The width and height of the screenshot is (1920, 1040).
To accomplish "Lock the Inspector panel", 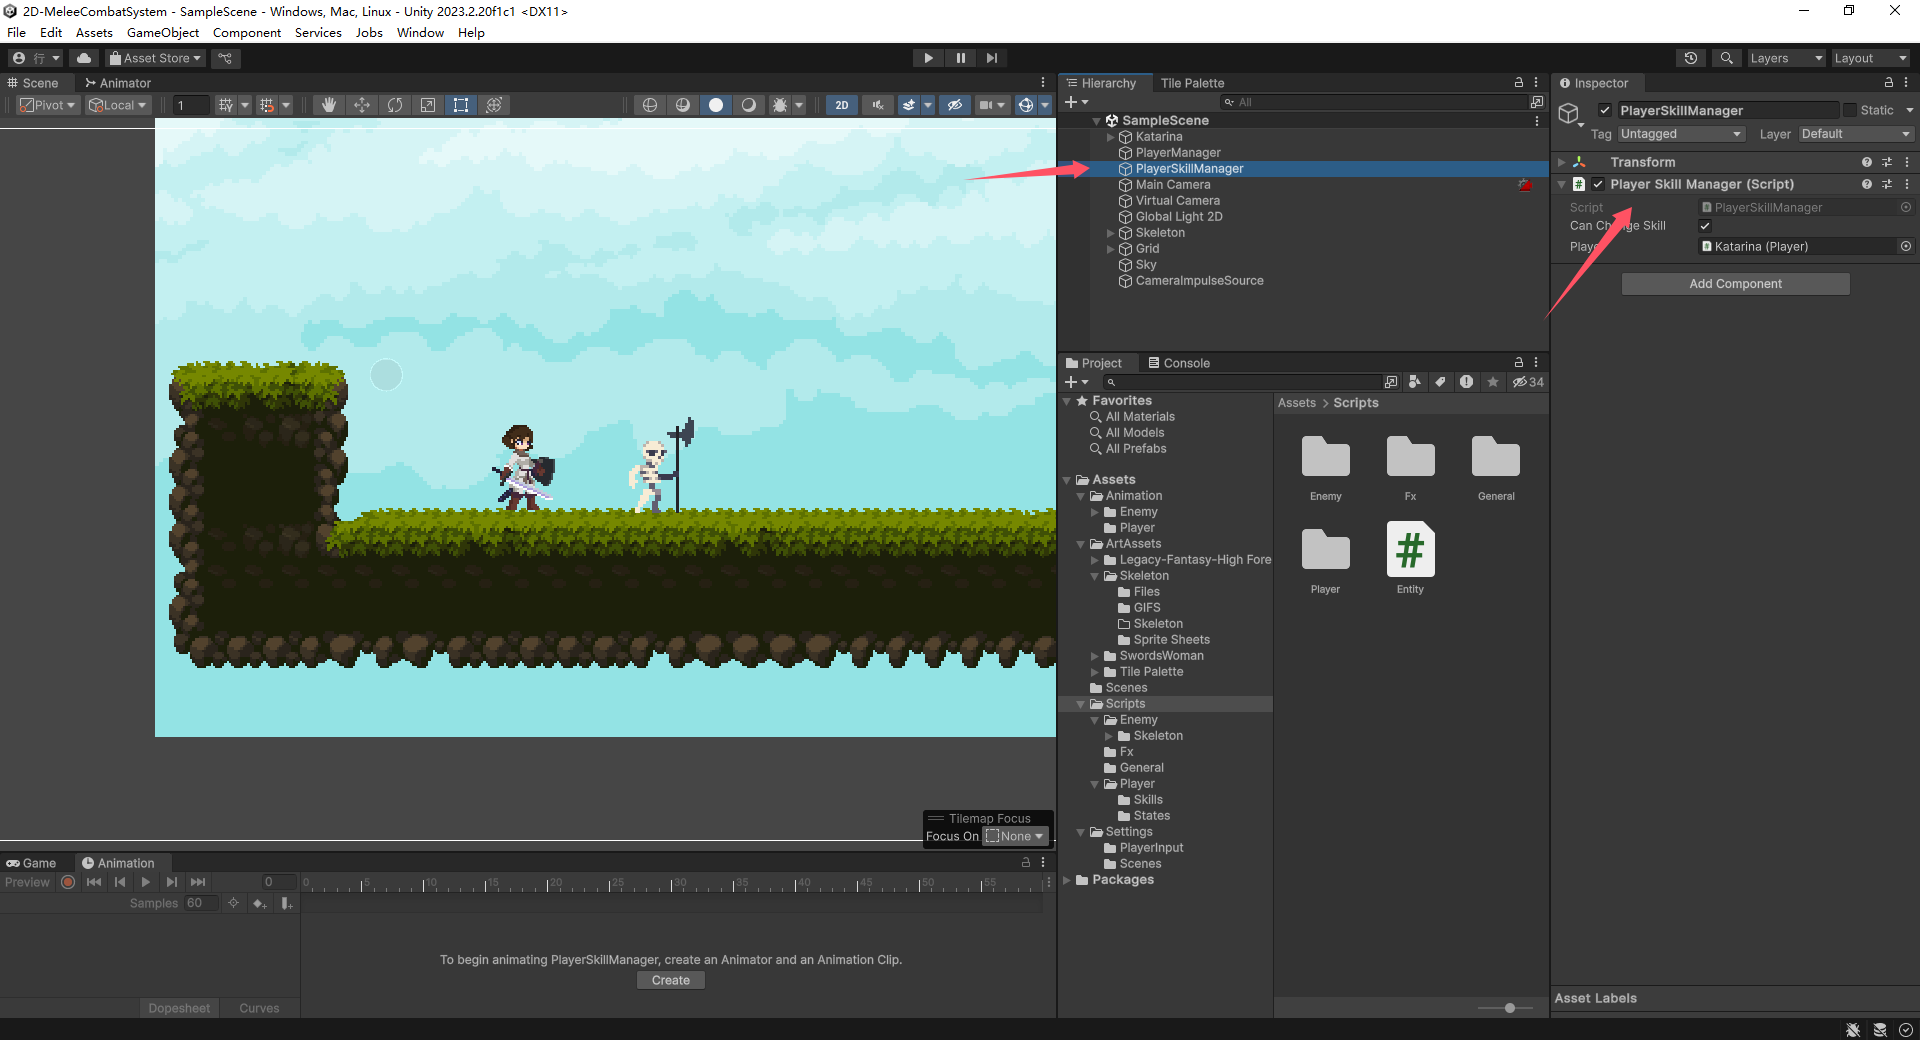I will 1889,83.
